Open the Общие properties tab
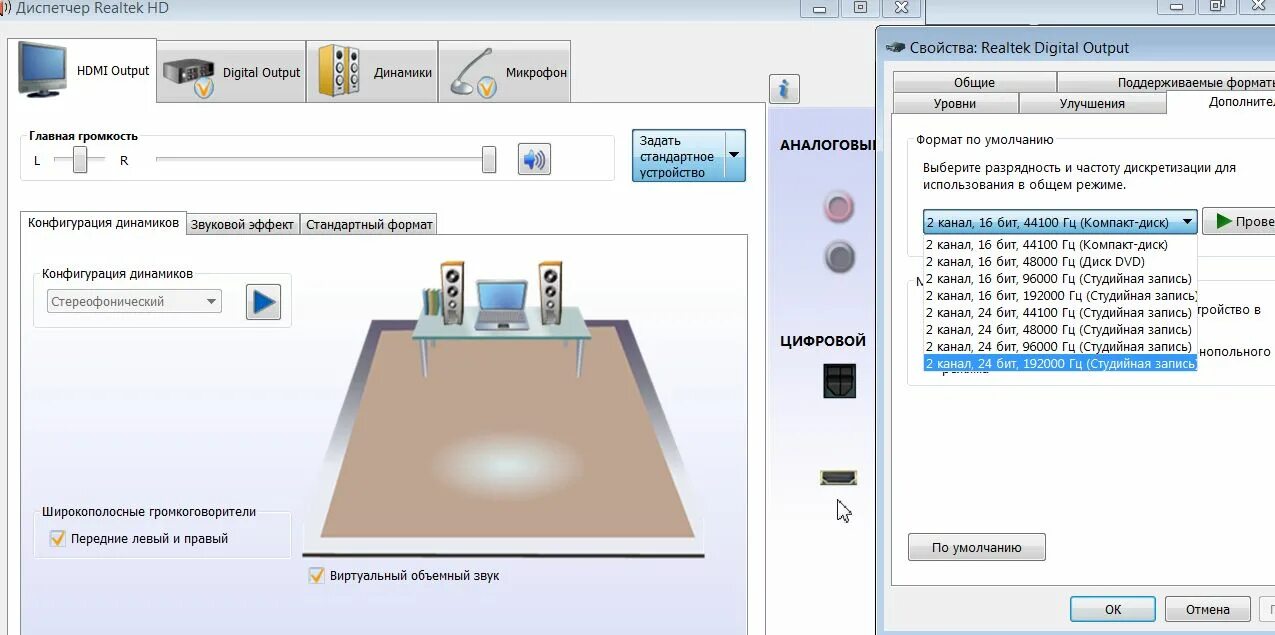1275x635 pixels. coord(974,82)
